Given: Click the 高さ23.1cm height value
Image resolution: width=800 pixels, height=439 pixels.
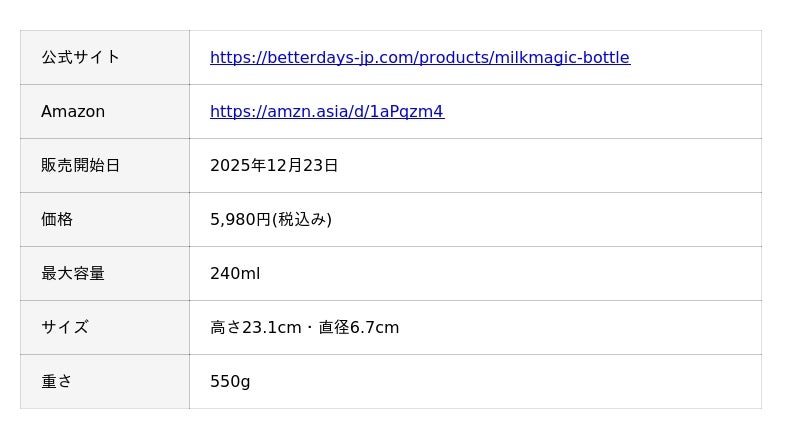Looking at the screenshot, I should [x=255, y=328].
